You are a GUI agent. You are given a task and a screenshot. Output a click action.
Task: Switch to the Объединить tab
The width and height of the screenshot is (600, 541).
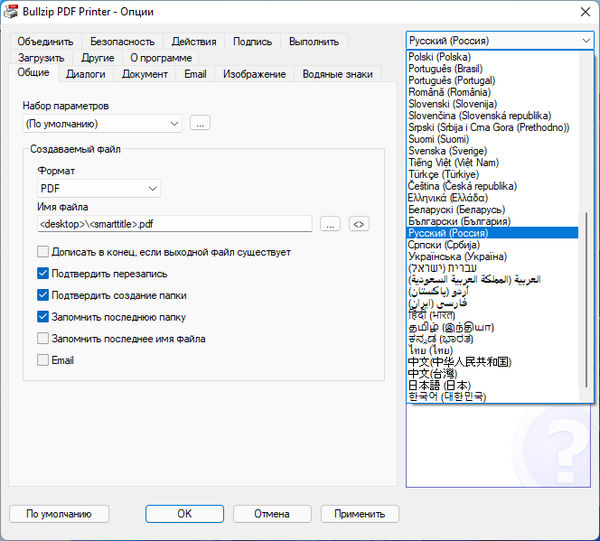pyautogui.click(x=45, y=42)
